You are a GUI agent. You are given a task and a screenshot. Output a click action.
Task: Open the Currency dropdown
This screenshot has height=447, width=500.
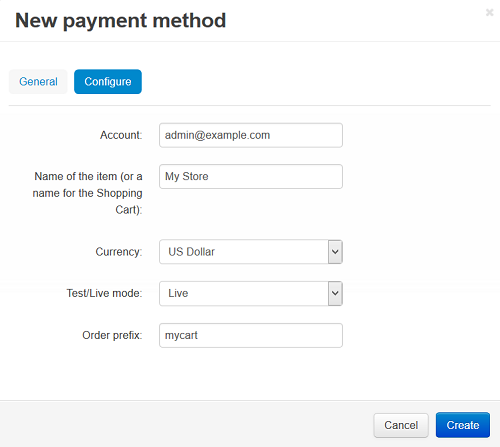[251, 252]
